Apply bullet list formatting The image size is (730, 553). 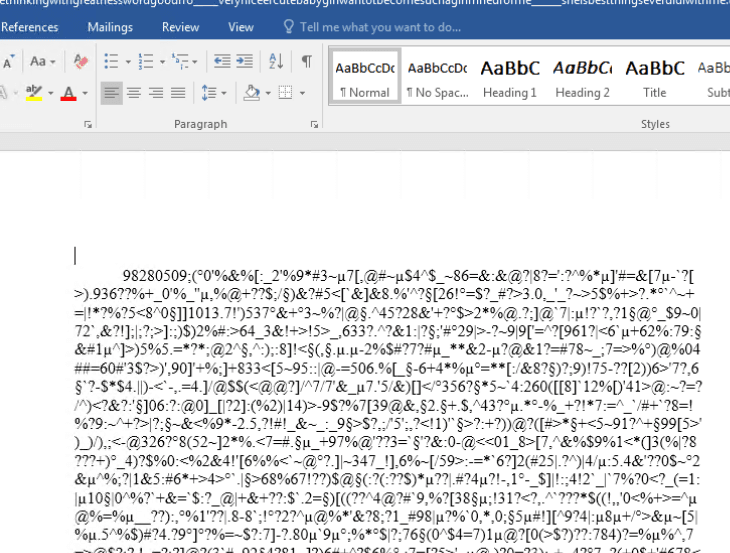click(x=111, y=61)
